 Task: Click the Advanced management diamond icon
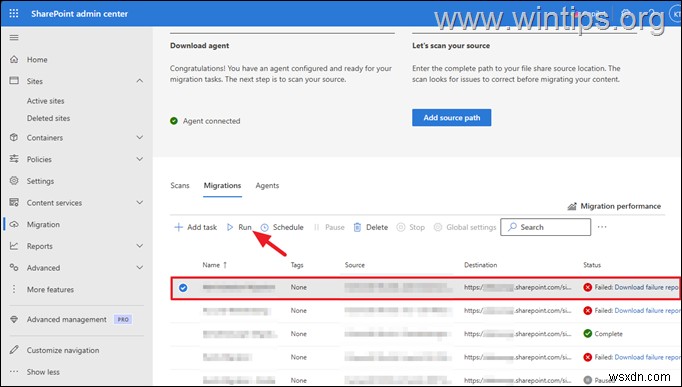coord(14,319)
